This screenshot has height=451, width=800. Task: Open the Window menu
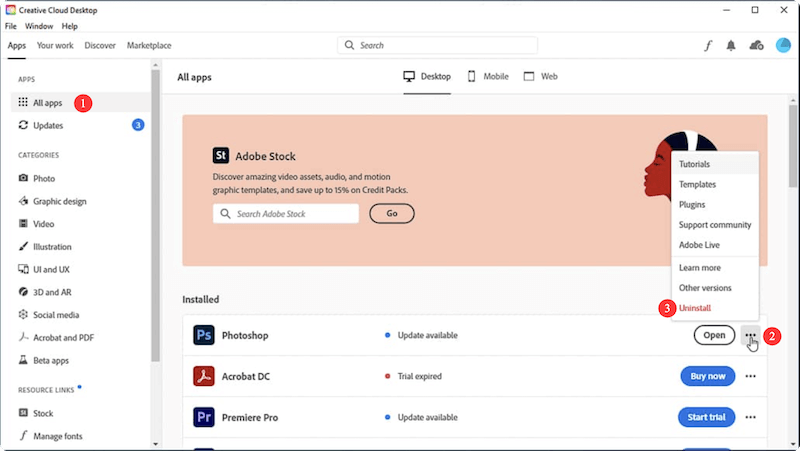pos(39,25)
